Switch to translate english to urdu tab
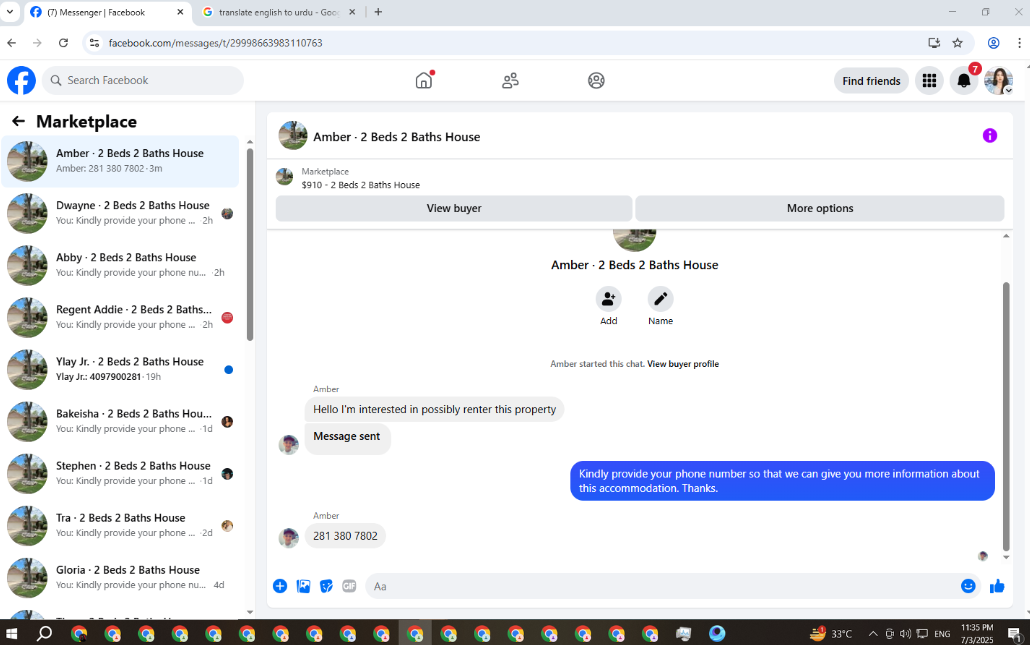 click(279, 12)
